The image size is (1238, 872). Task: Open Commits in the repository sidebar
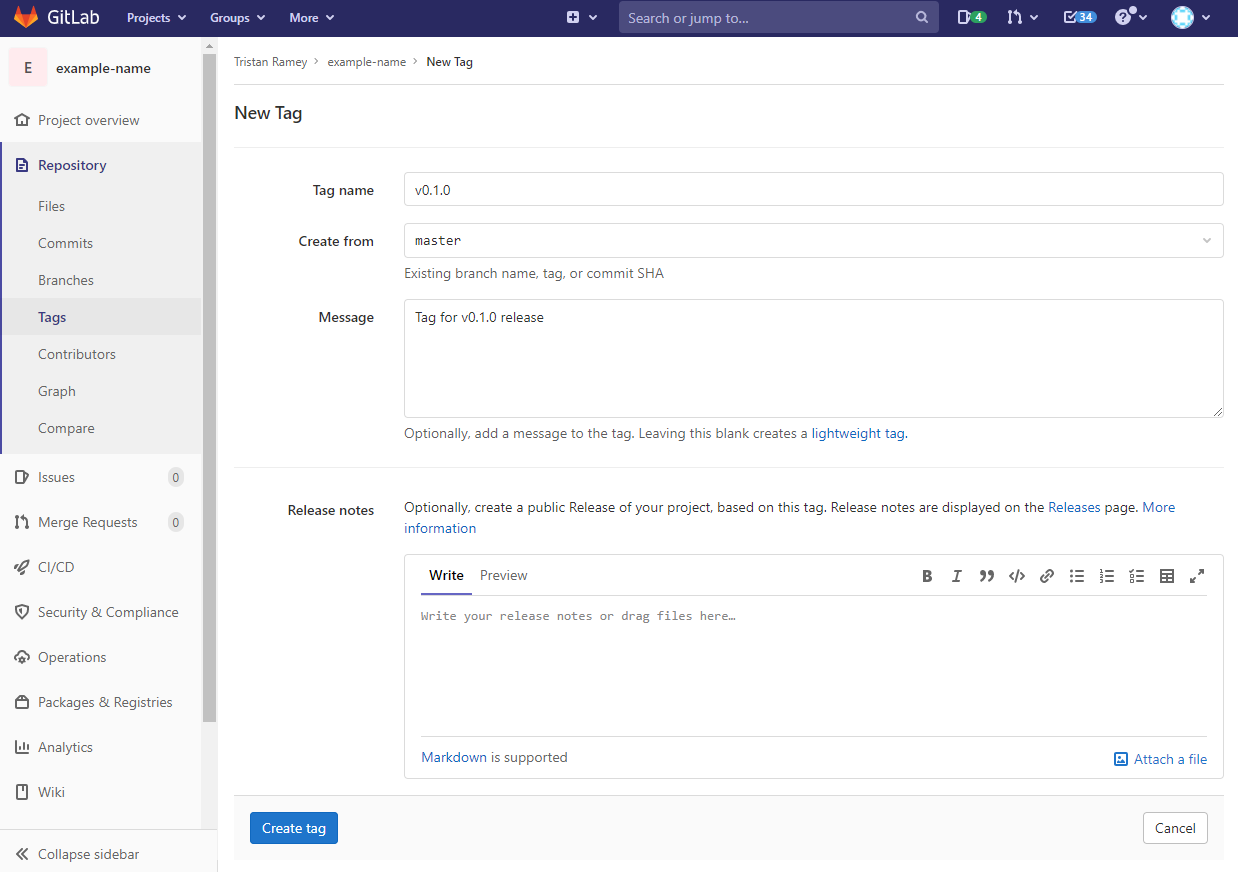coord(65,243)
